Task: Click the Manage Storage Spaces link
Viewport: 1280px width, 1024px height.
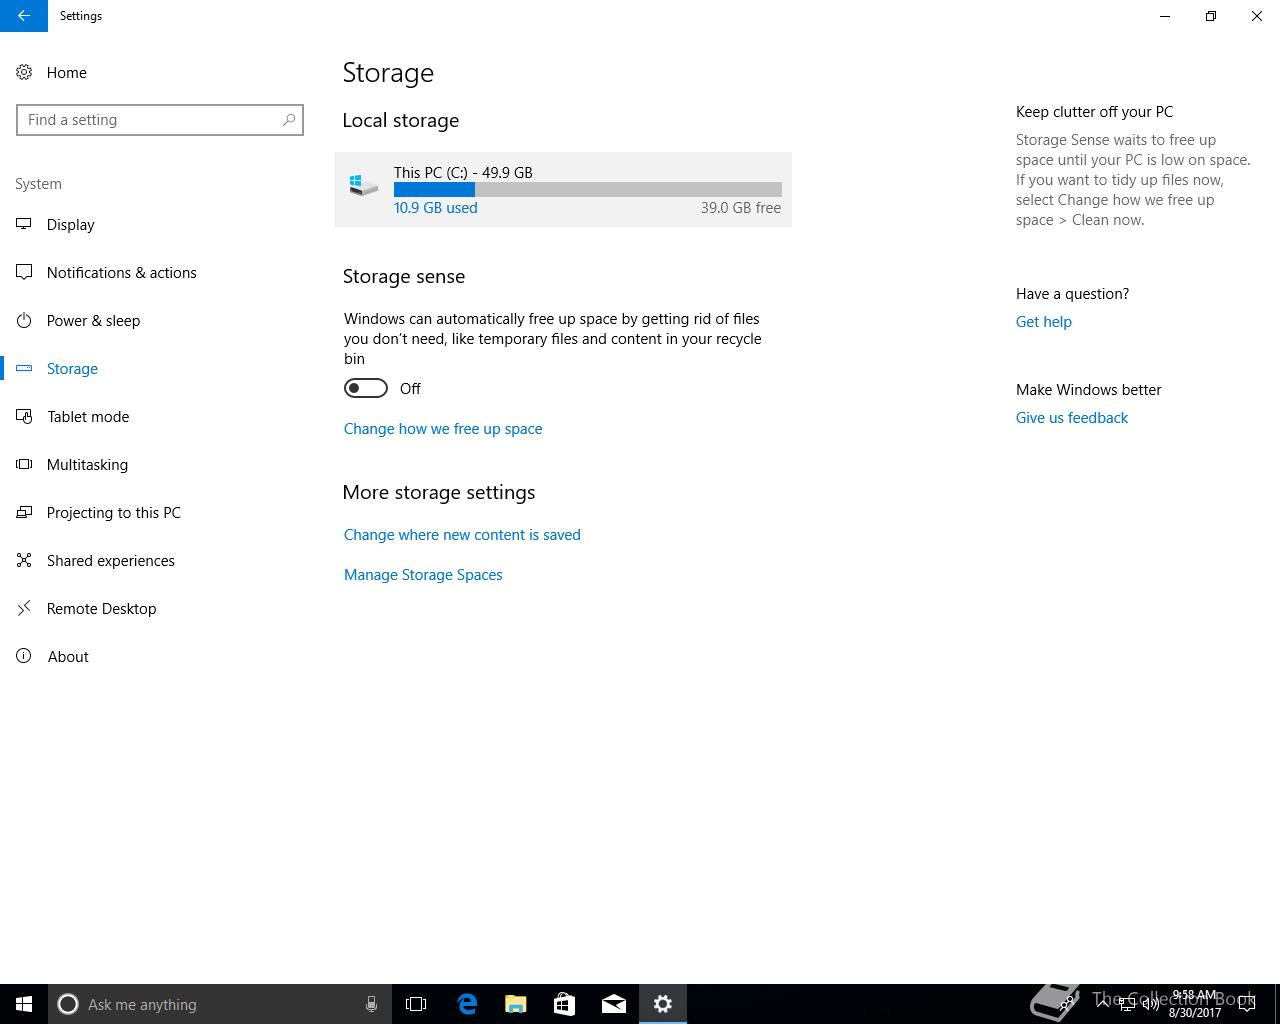Action: (423, 574)
